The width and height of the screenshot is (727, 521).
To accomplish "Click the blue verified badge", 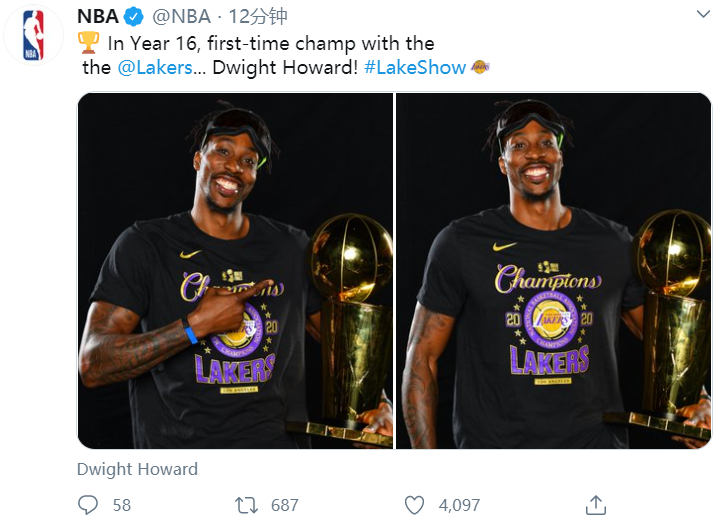I will (x=134, y=17).
